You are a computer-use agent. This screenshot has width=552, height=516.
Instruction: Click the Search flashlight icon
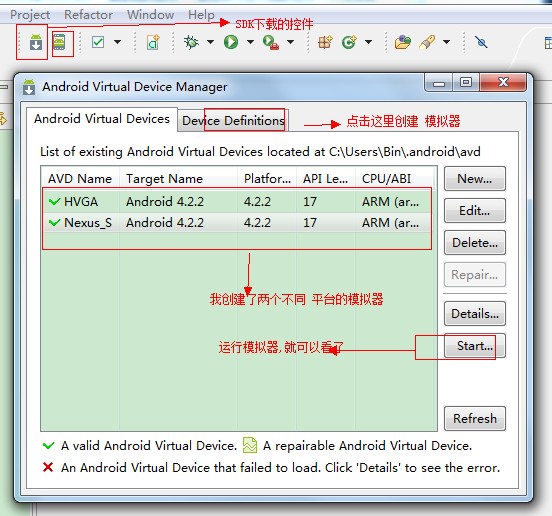point(427,42)
